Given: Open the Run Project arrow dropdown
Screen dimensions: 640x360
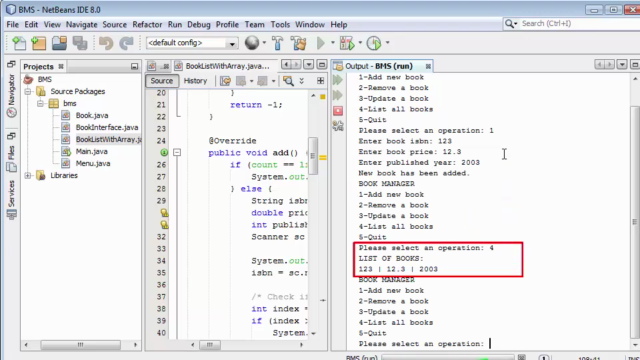Looking at the screenshot, I should [x=333, y=42].
